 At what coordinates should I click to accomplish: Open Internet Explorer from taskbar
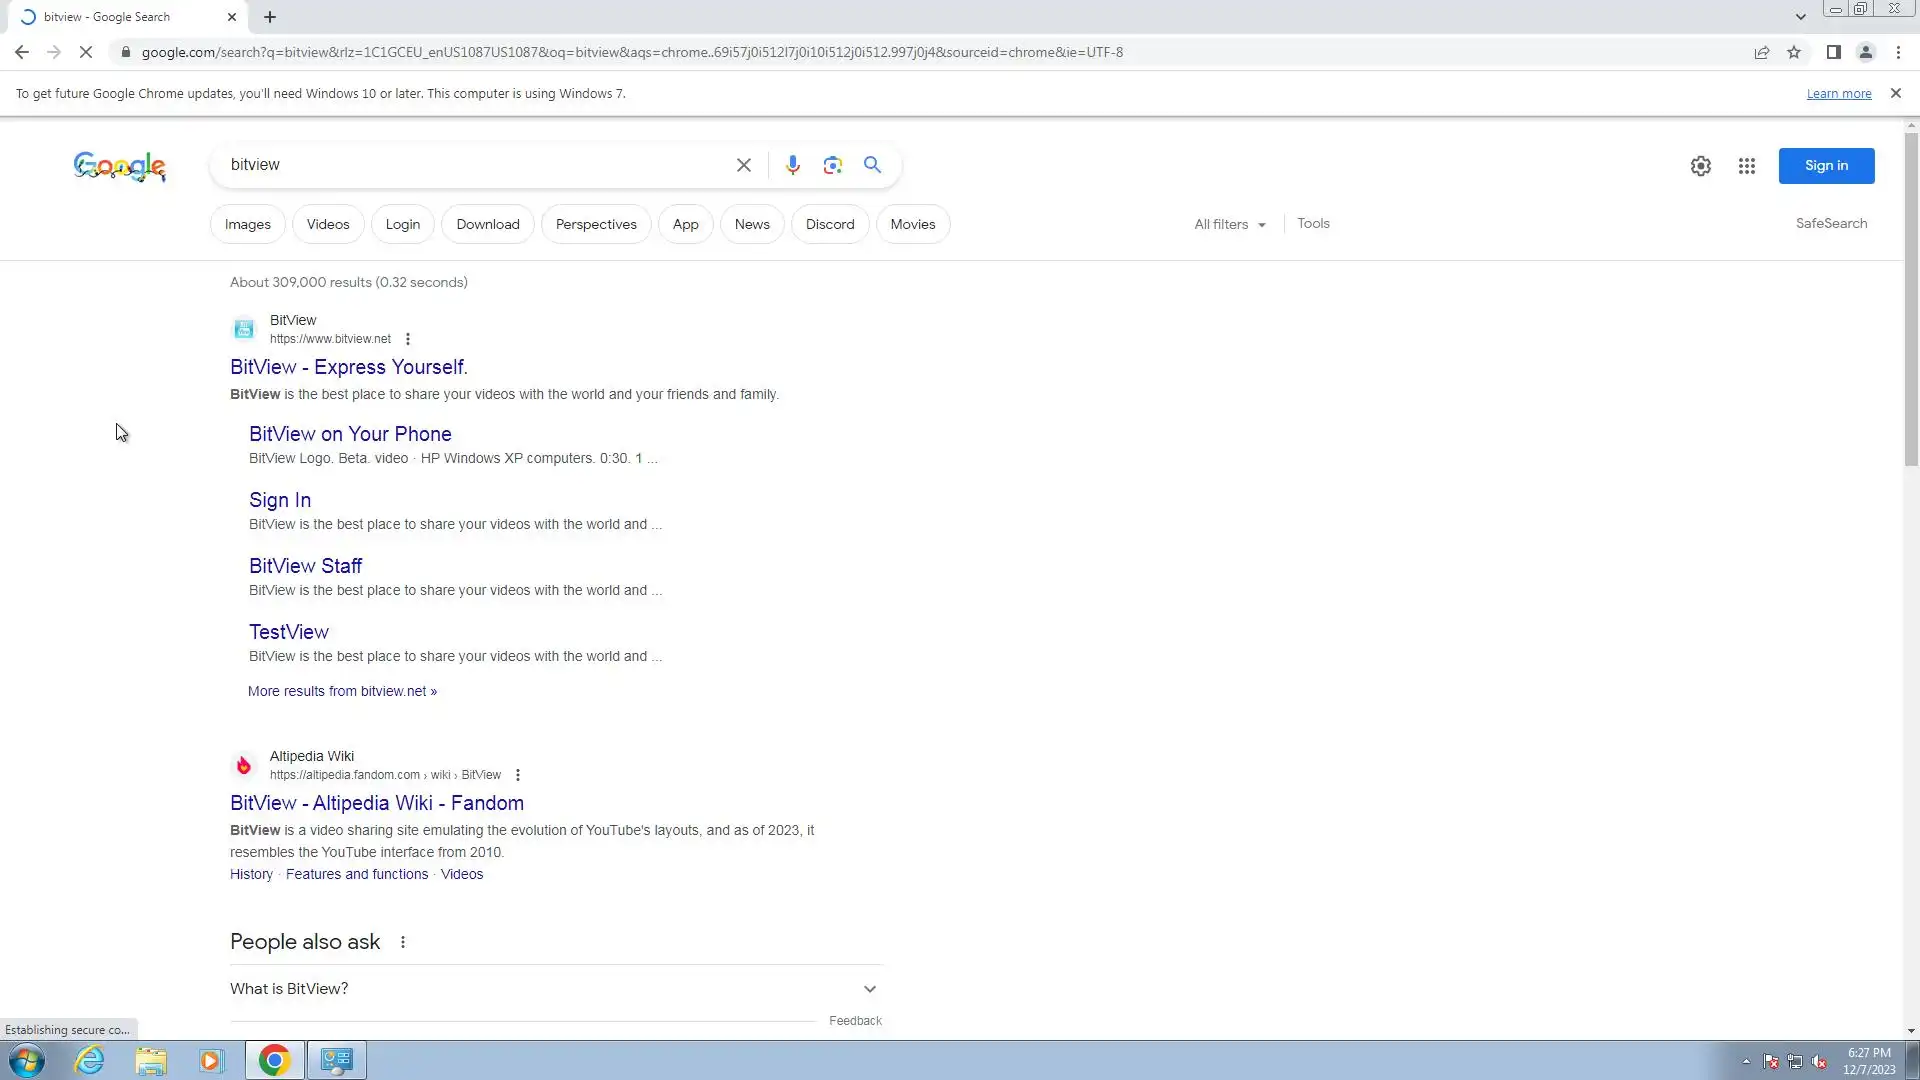(90, 1060)
